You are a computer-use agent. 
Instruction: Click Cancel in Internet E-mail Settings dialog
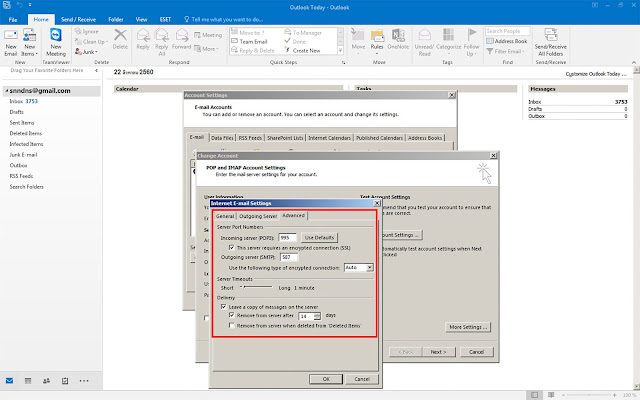[x=362, y=379]
